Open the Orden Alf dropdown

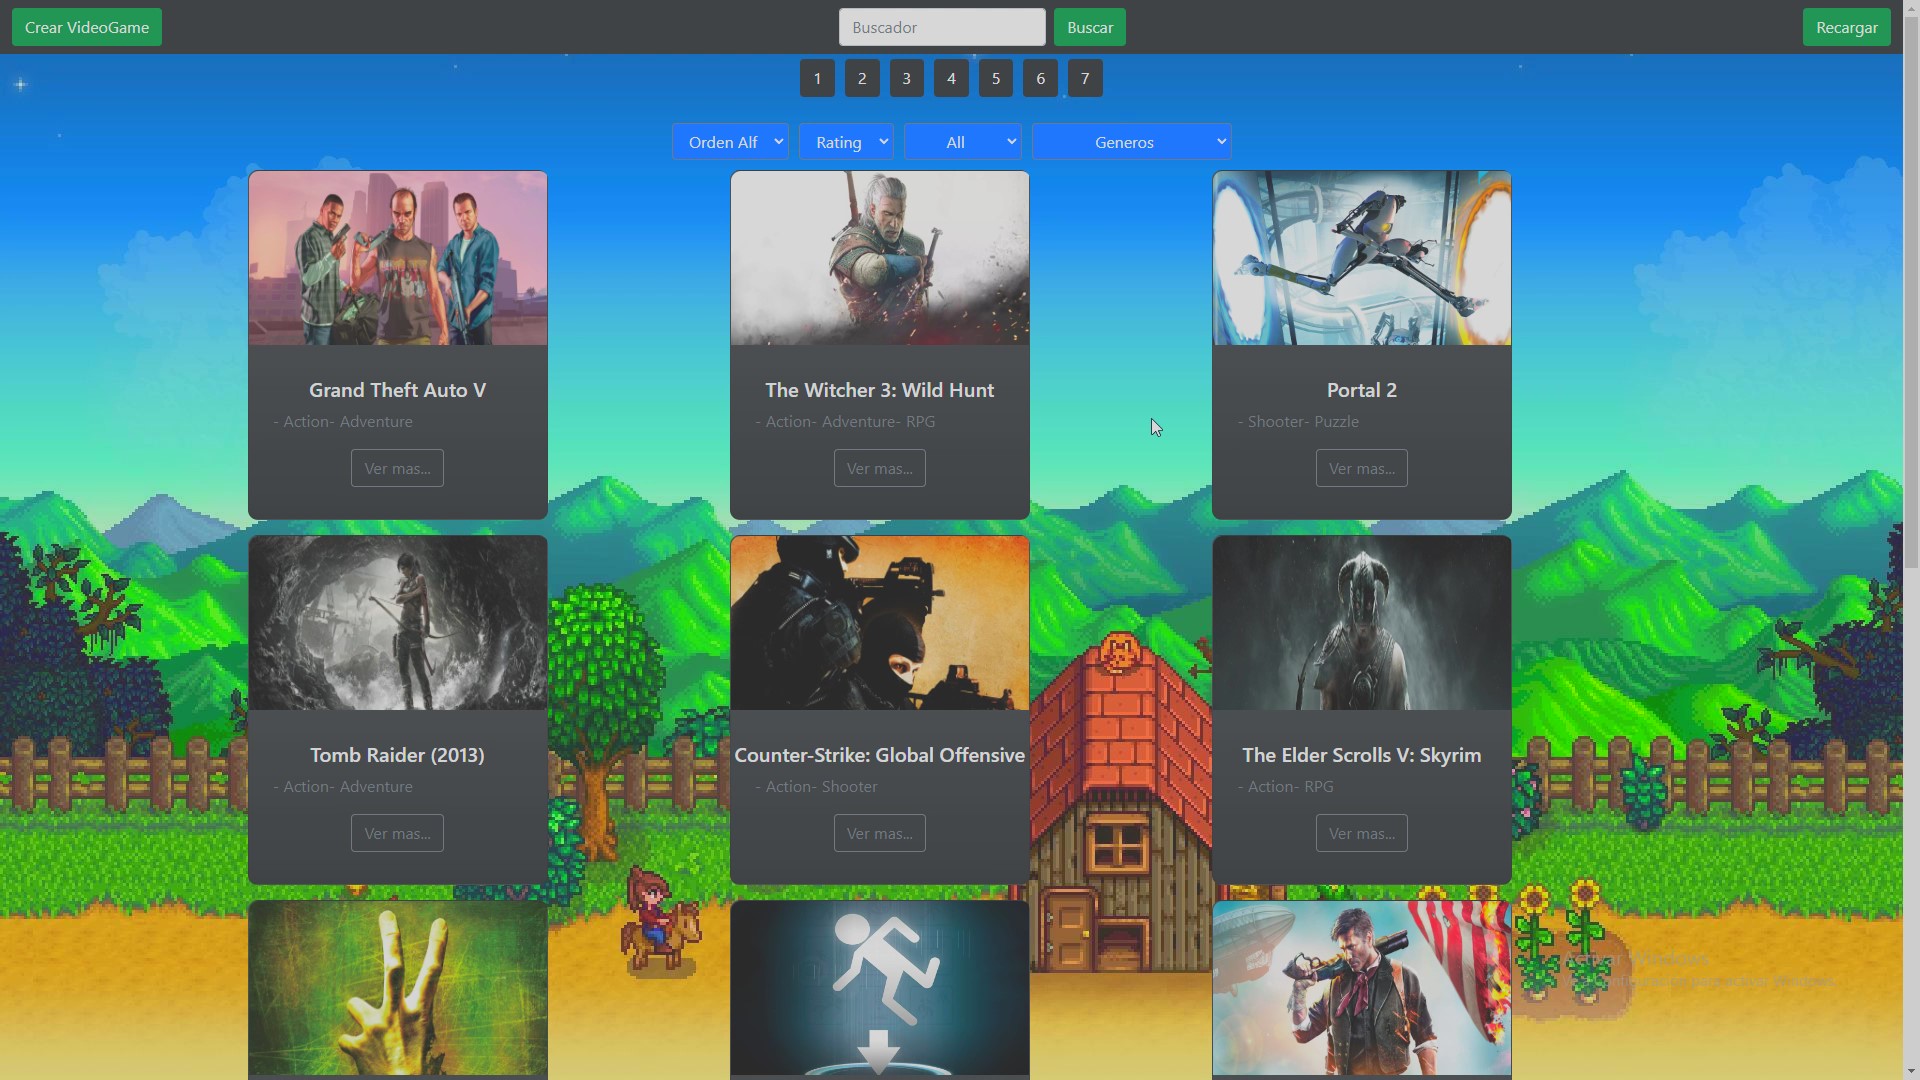(x=731, y=142)
